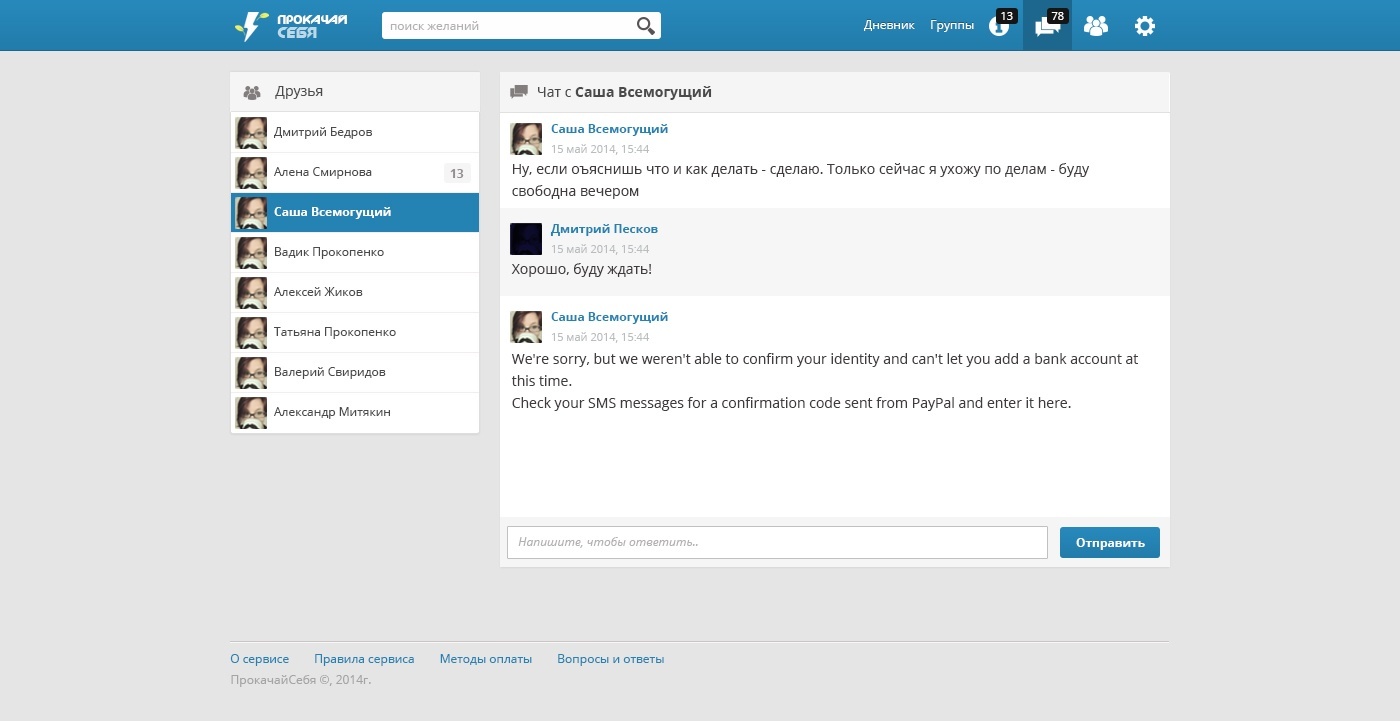Click the ПрокачайСебя logo

[291, 26]
